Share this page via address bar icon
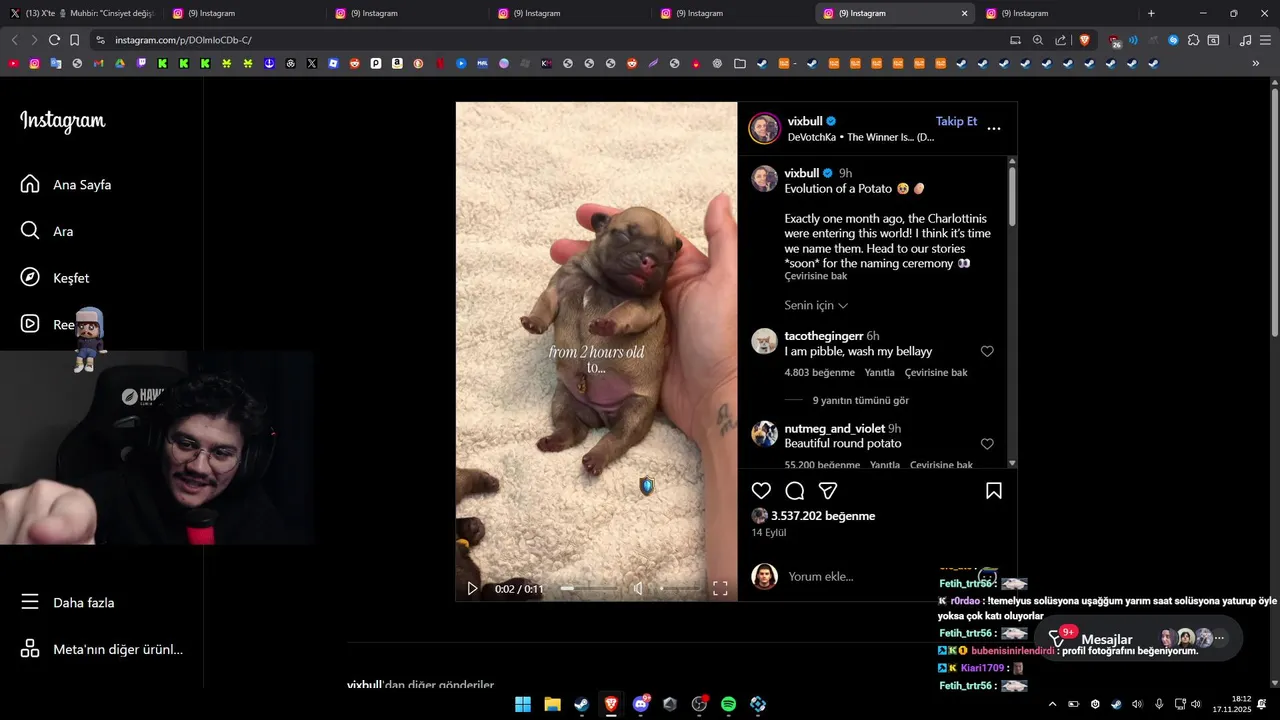 [x=1060, y=40]
